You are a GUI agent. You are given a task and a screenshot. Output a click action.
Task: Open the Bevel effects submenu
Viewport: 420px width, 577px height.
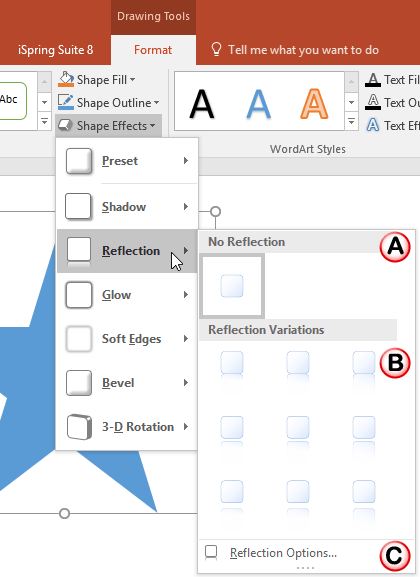tap(127, 383)
